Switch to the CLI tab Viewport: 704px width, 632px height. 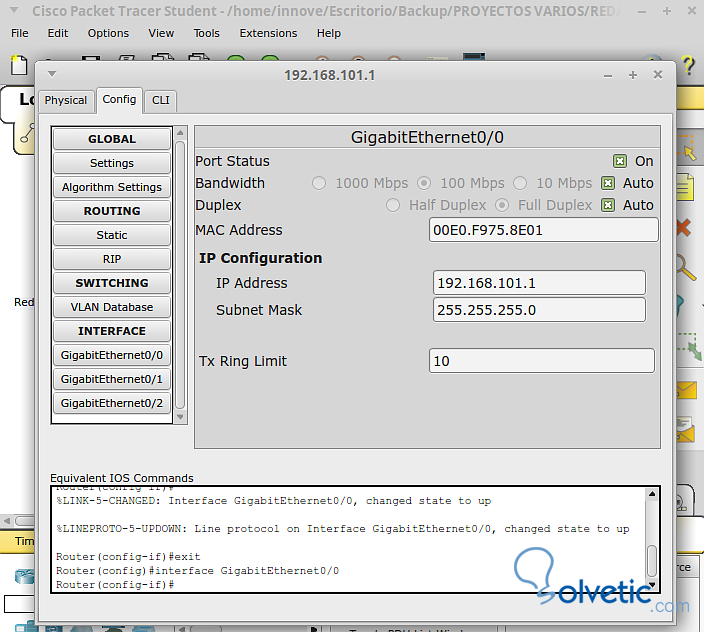[161, 101]
